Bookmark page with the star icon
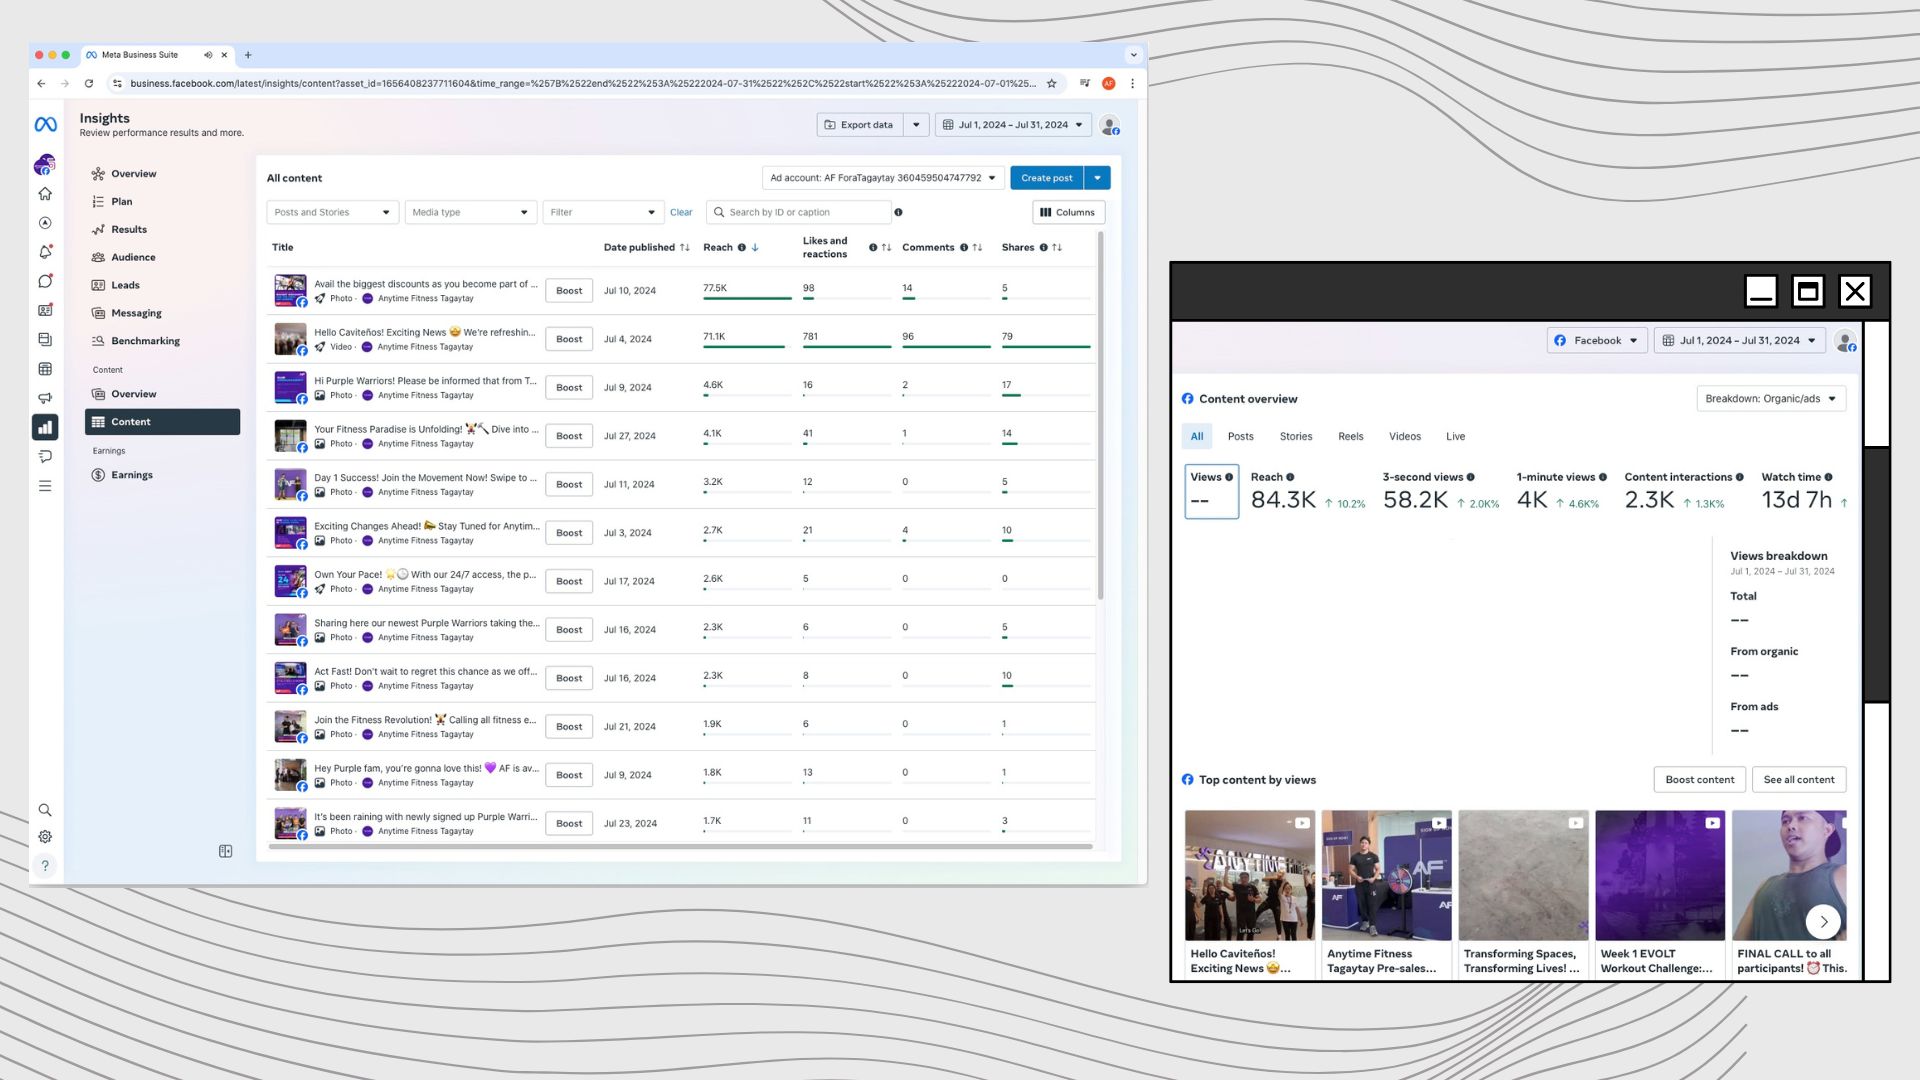 click(x=1051, y=84)
